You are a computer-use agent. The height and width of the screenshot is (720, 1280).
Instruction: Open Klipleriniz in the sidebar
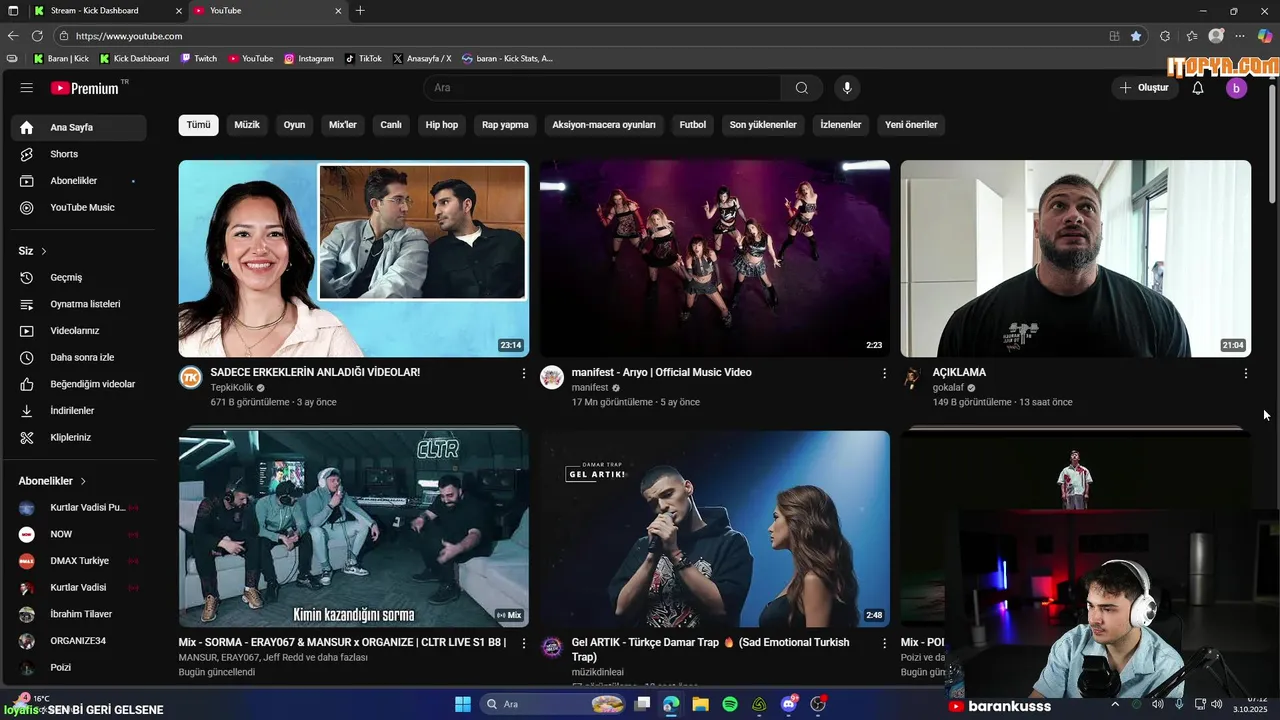pos(79,437)
